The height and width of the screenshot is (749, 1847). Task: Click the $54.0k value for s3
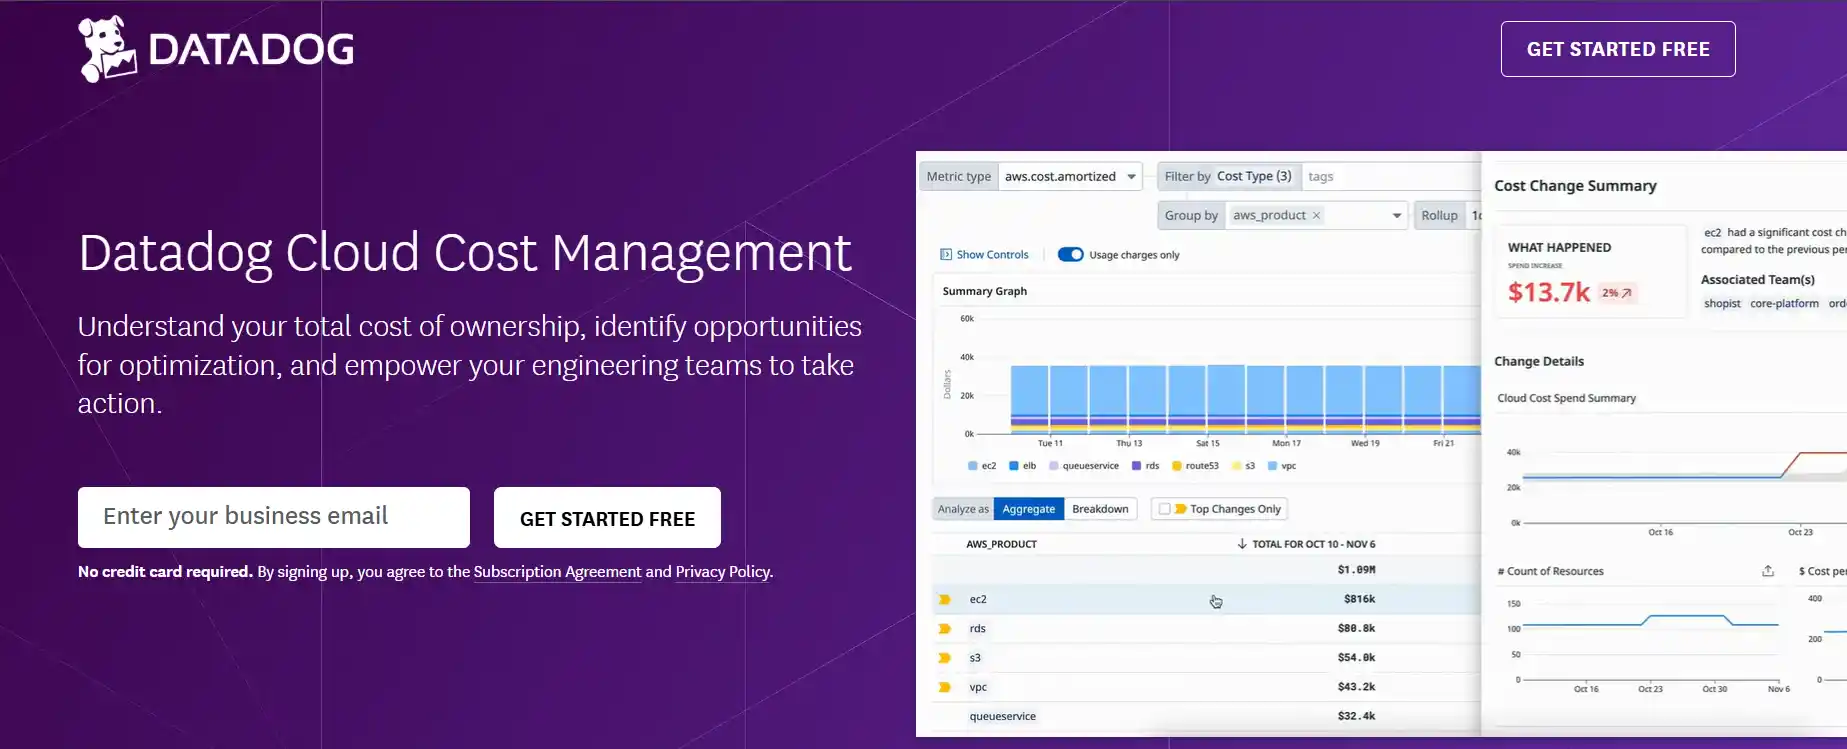[1356, 657]
